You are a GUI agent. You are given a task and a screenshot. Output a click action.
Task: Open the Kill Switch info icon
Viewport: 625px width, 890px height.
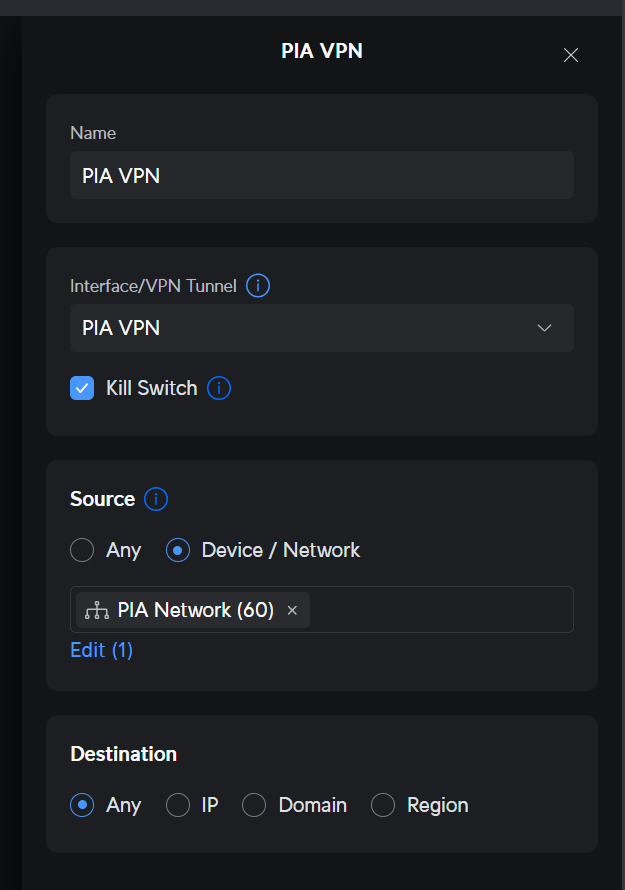(219, 388)
